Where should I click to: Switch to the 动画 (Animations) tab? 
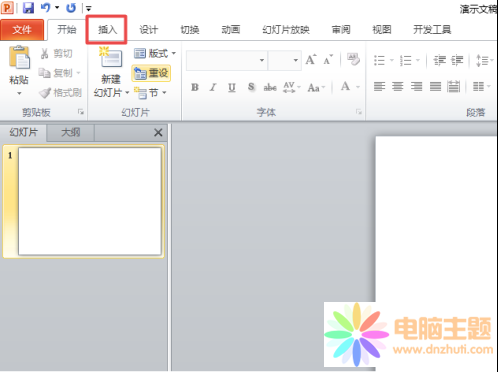coord(231,30)
